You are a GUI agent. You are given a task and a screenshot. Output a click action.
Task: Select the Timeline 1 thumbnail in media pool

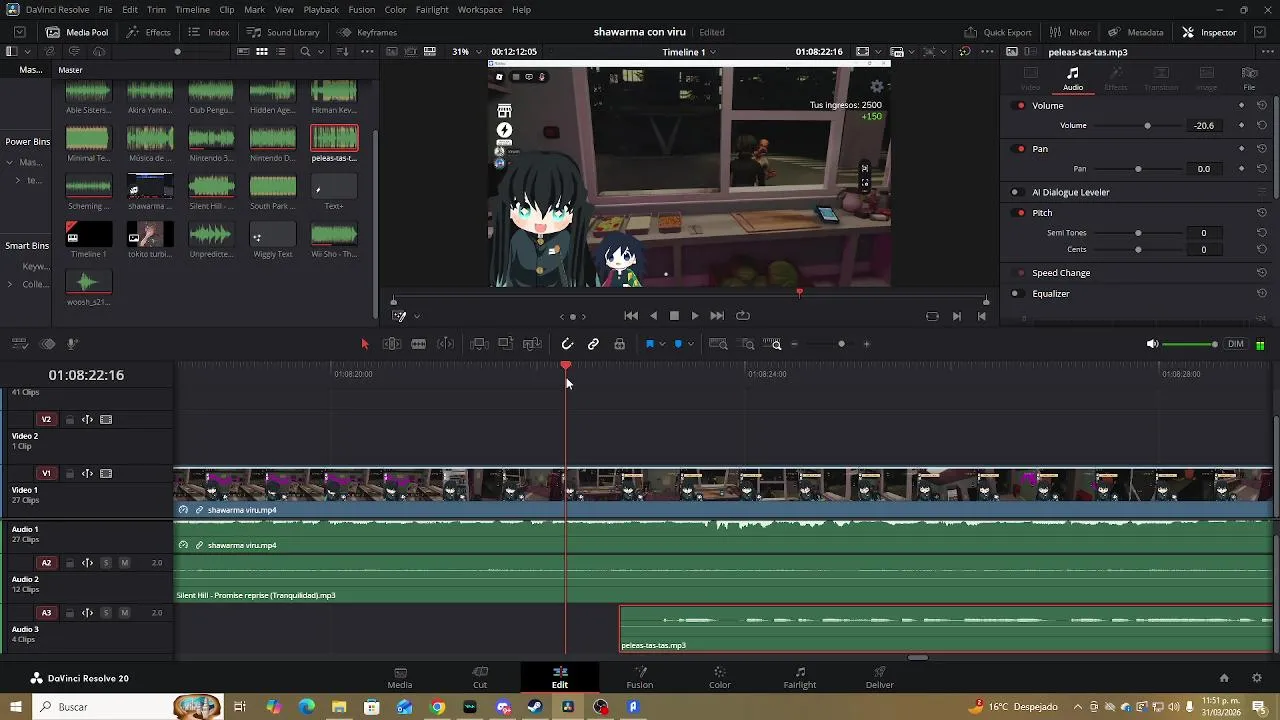point(88,235)
